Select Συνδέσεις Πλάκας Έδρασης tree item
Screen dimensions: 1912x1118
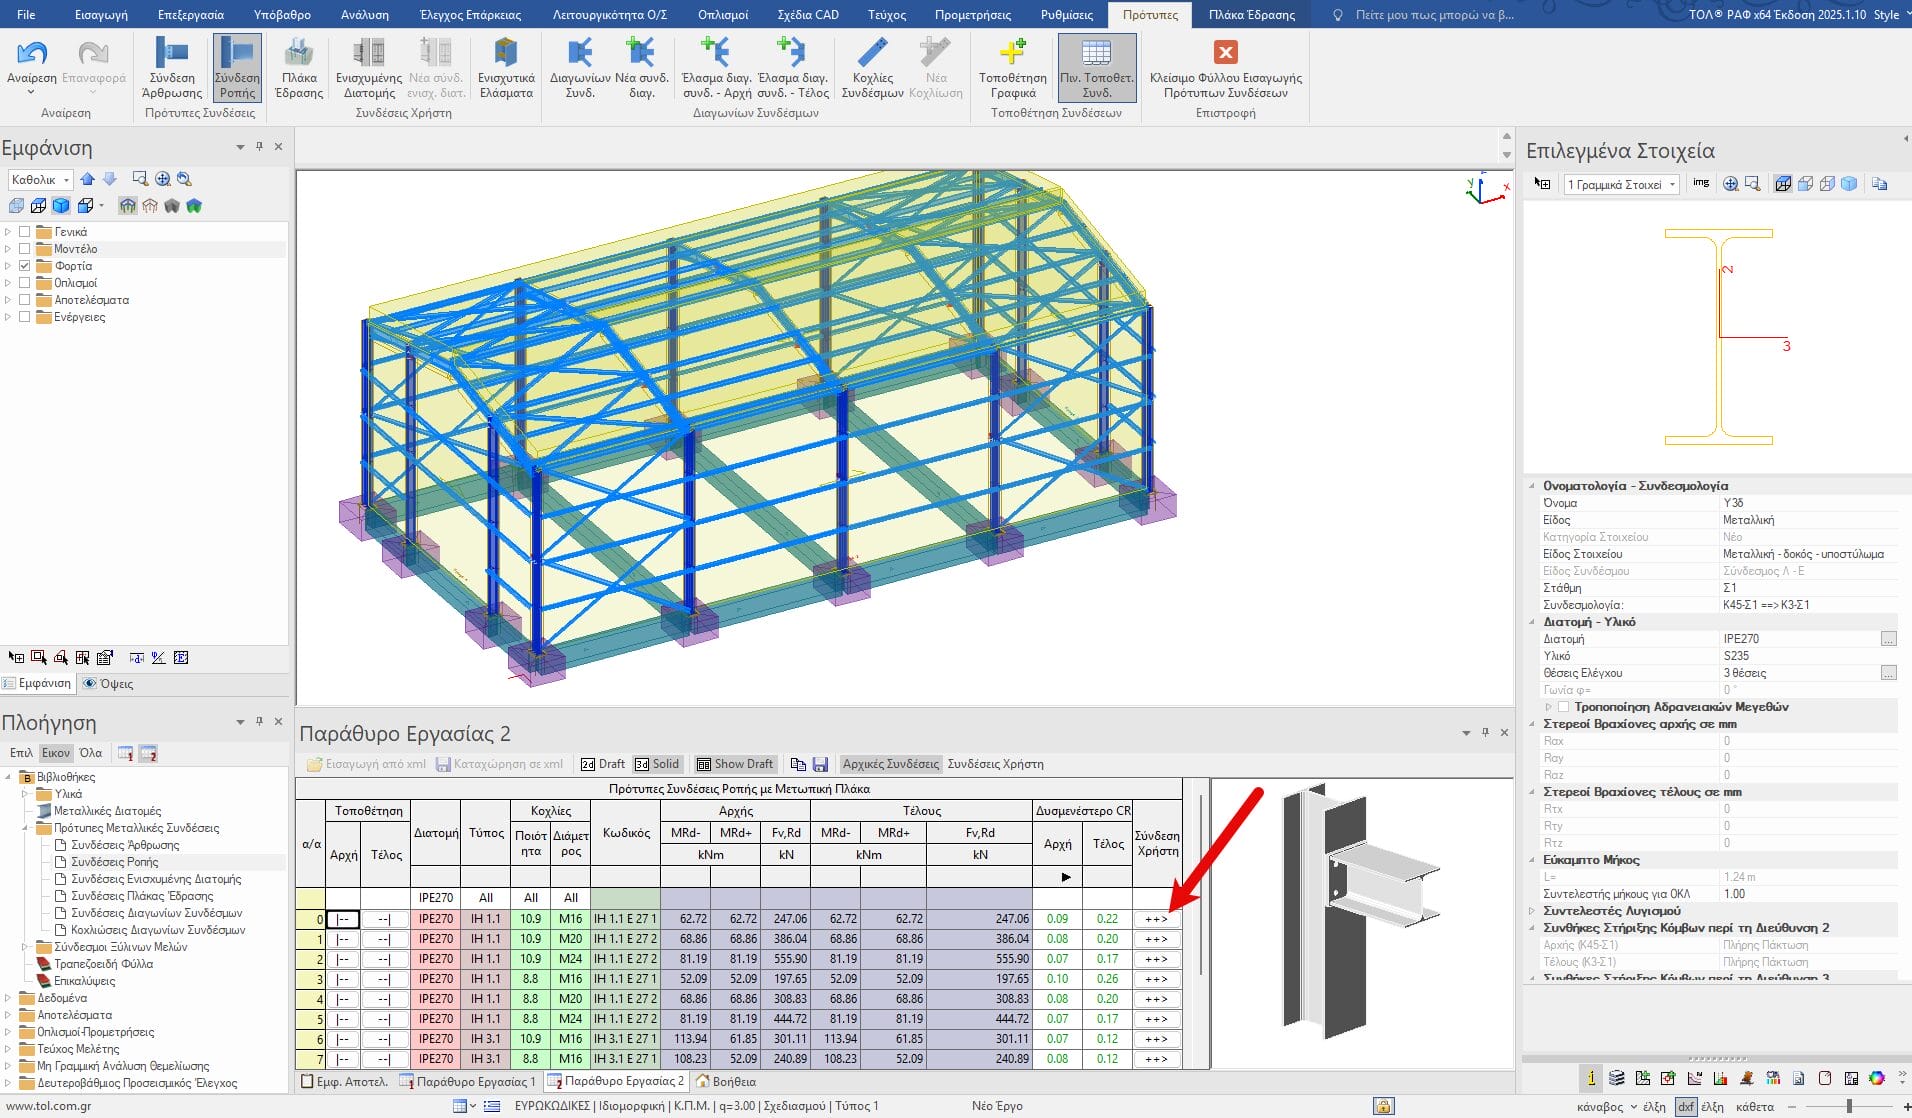tap(142, 896)
